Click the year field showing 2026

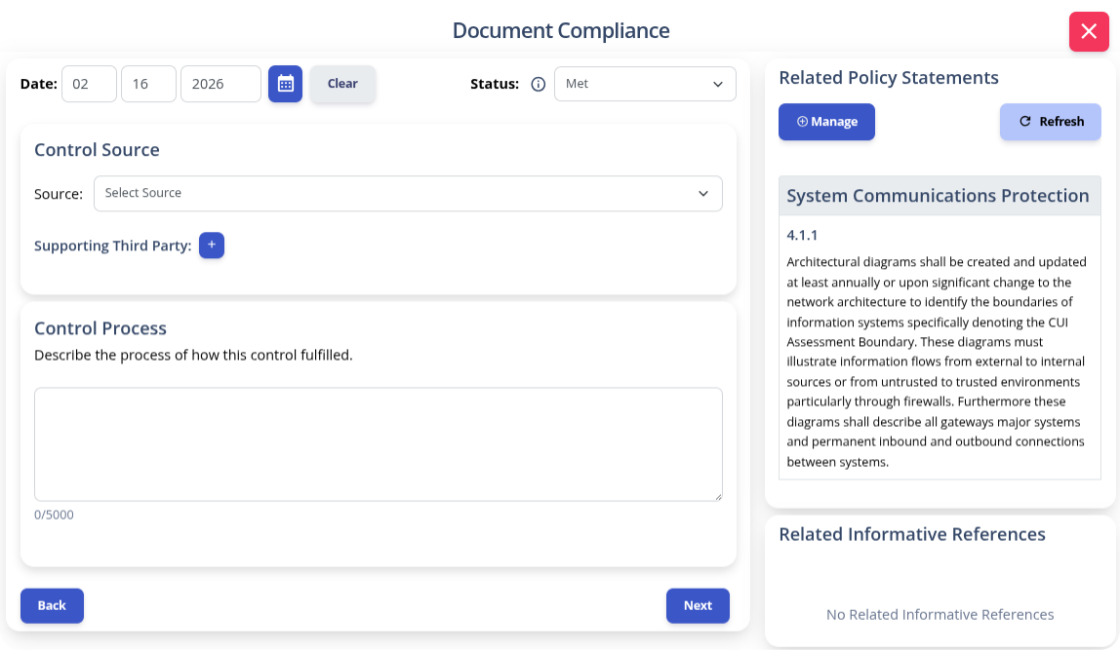[221, 84]
